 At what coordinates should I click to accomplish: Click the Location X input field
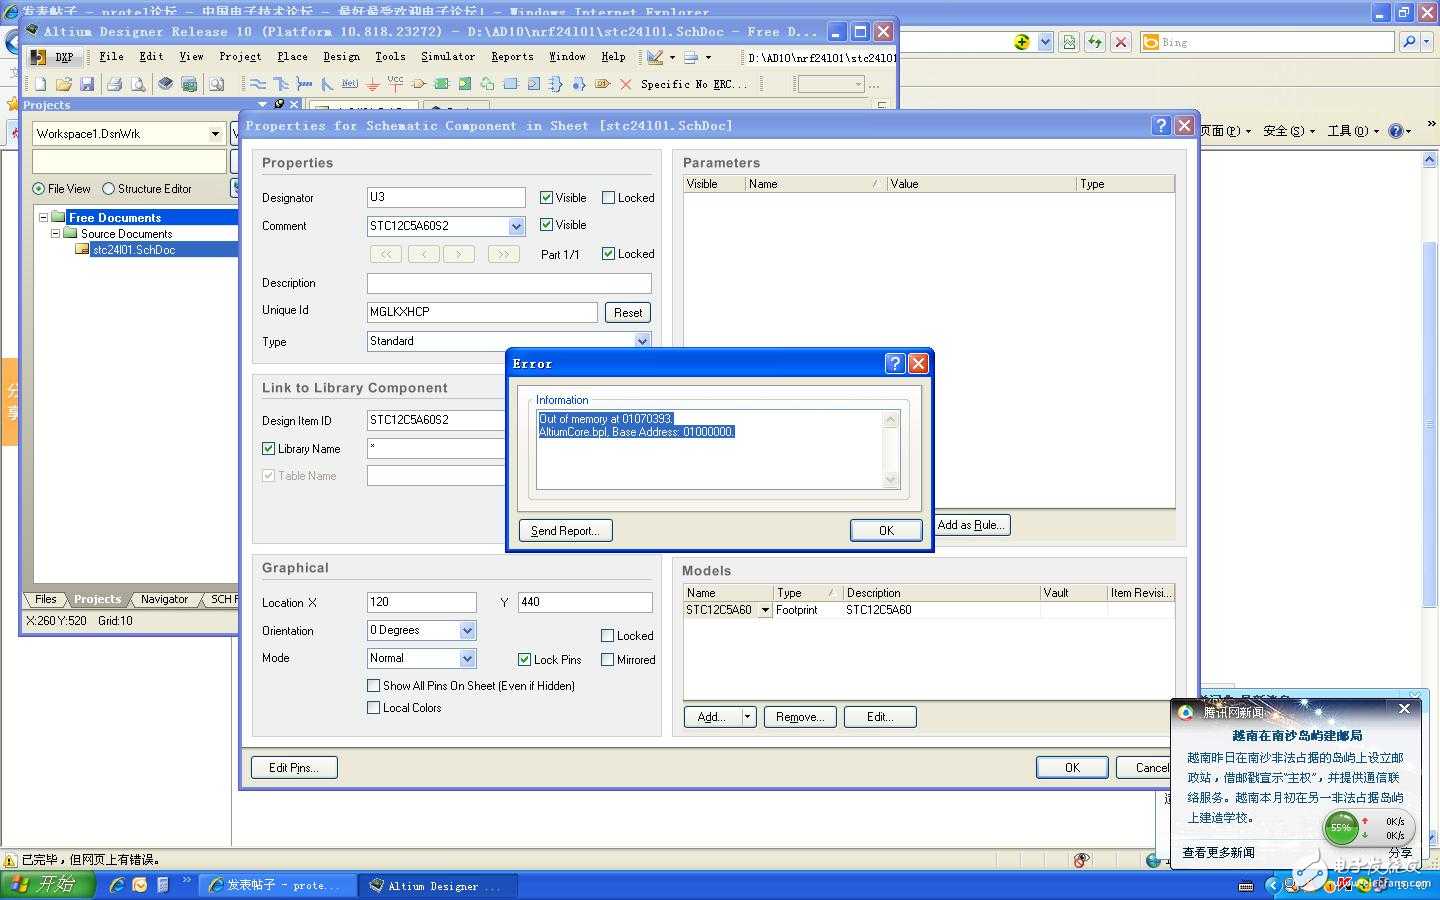422,602
